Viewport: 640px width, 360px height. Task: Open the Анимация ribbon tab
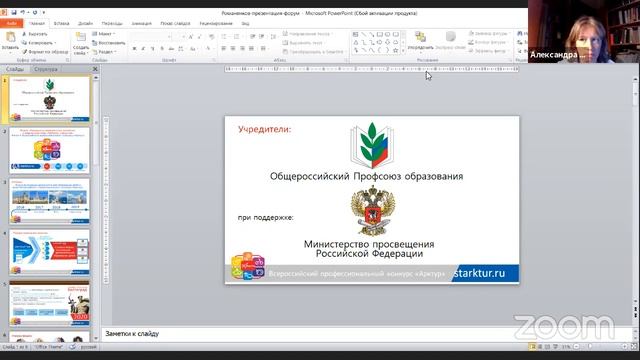[142, 23]
